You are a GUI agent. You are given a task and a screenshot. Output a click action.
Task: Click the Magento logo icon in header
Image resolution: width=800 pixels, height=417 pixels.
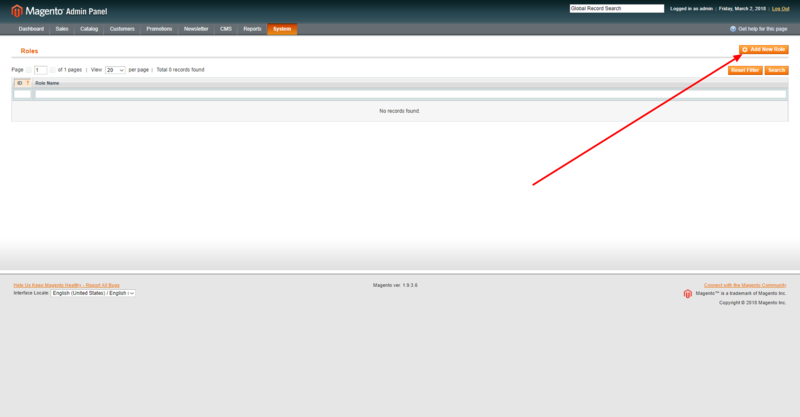click(x=17, y=11)
